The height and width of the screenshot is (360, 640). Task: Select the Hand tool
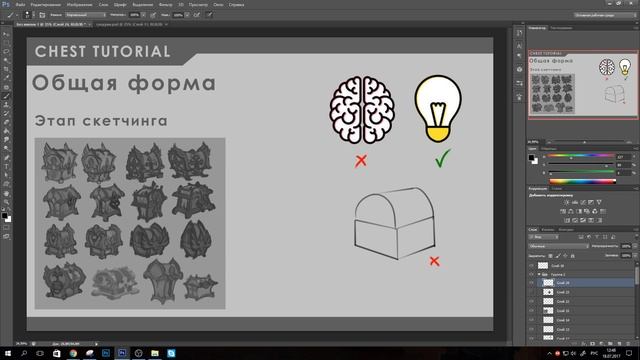click(6, 193)
